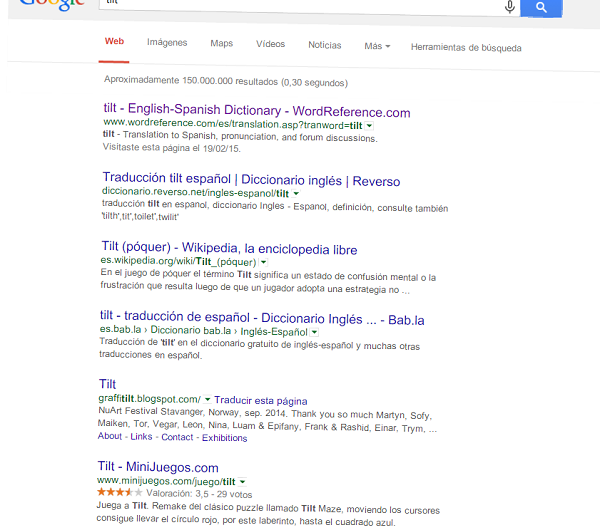
Task: Click the 'Valoración: 3,5 - 29 votos' text
Action: coord(199,494)
